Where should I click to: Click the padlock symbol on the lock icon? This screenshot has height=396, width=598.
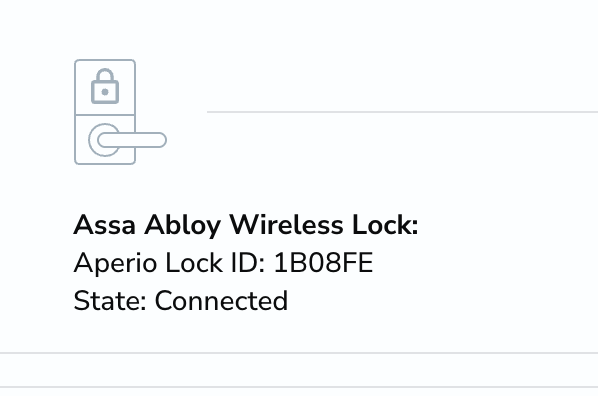[105, 86]
